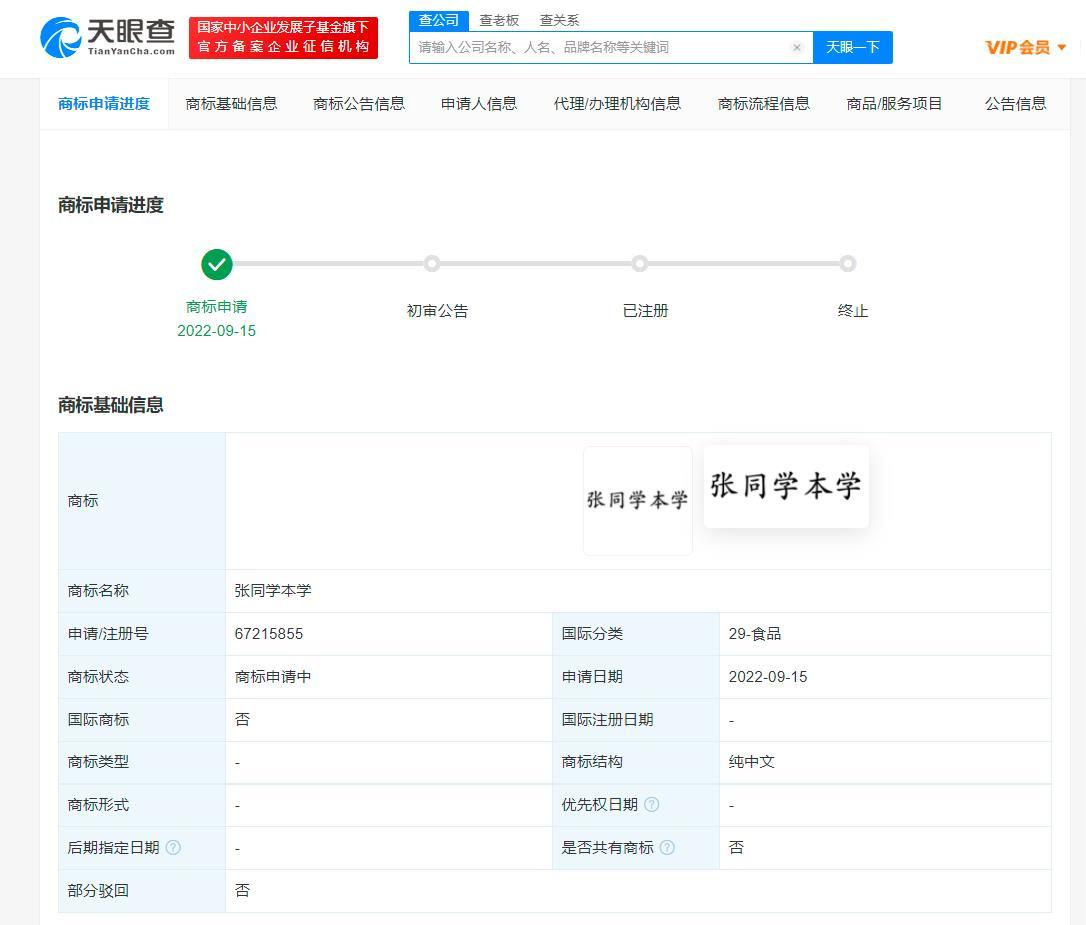Select the 查公司 search tab
This screenshot has width=1086, height=925.
pos(438,20)
